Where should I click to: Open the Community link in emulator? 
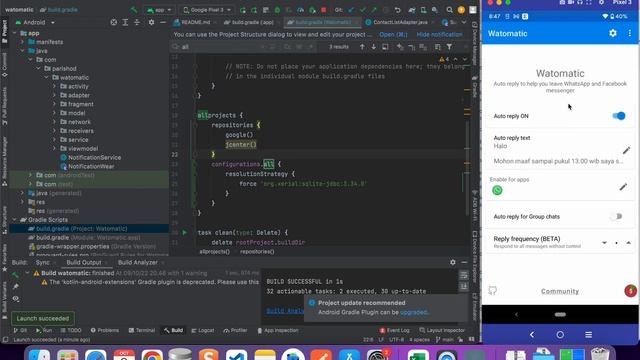click(560, 291)
